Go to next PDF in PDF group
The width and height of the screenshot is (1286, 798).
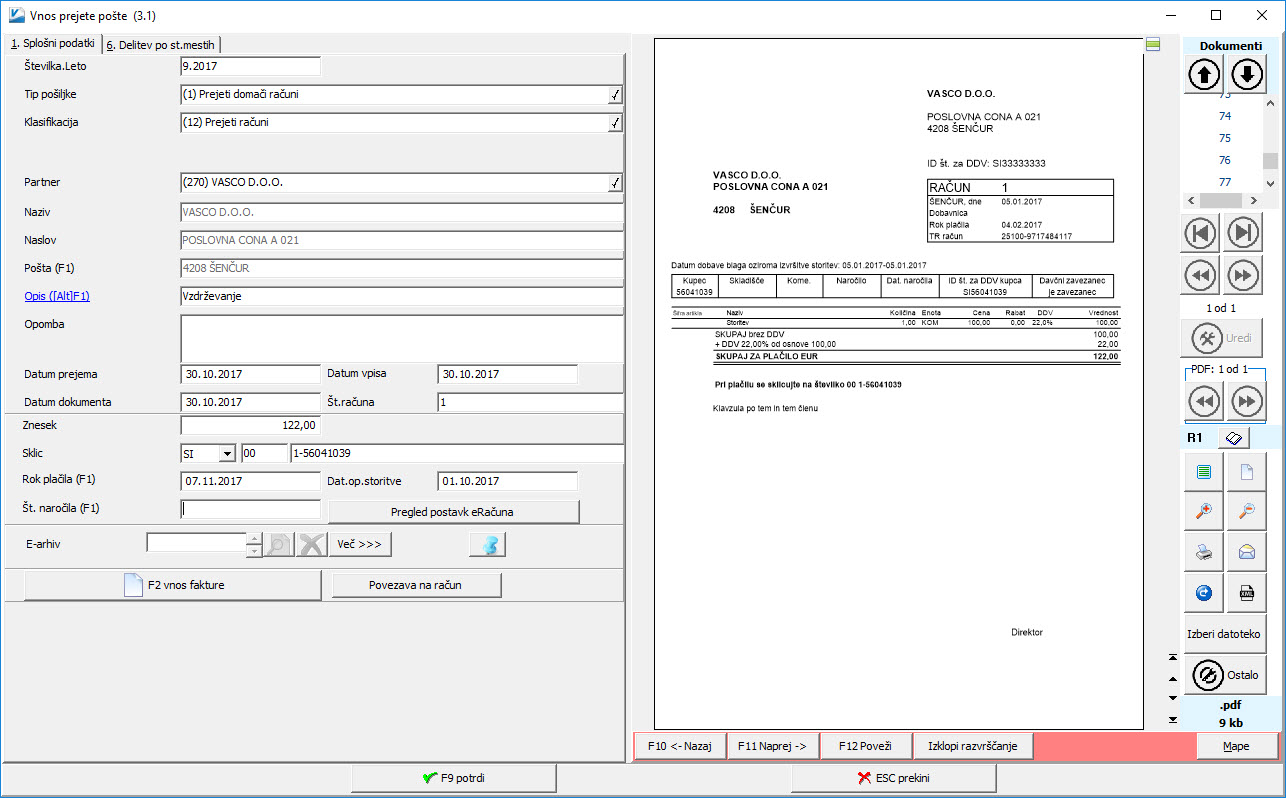[1246, 402]
